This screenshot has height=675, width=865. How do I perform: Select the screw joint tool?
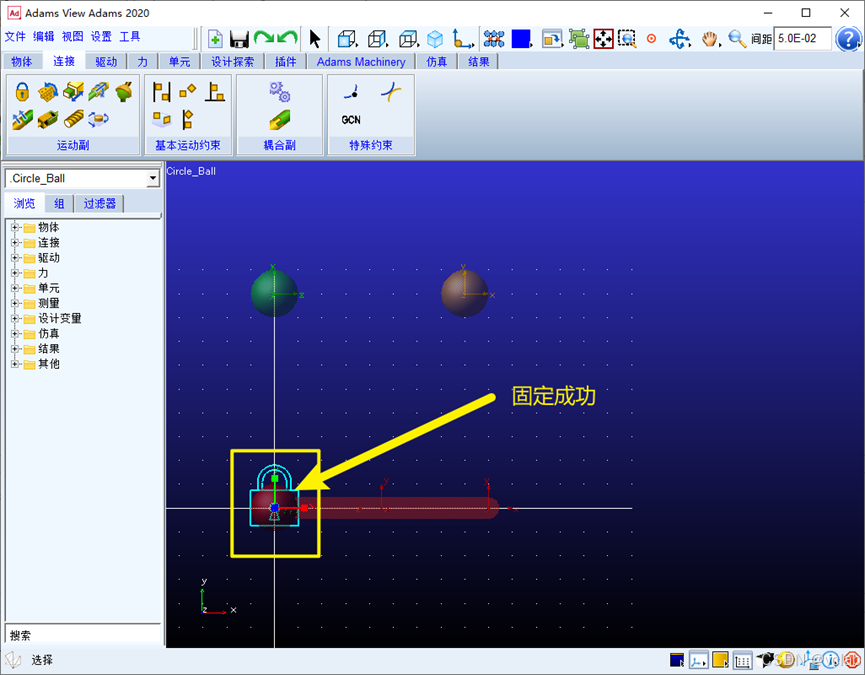click(x=73, y=119)
